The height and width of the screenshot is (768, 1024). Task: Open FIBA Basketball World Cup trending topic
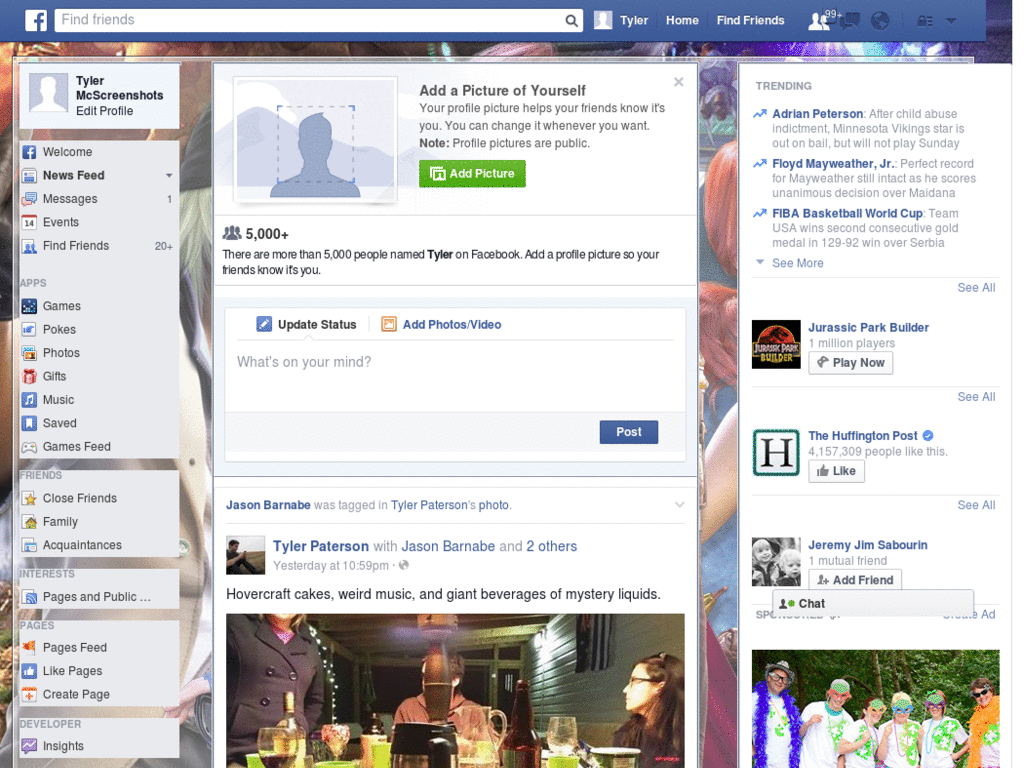pyautogui.click(x=847, y=214)
